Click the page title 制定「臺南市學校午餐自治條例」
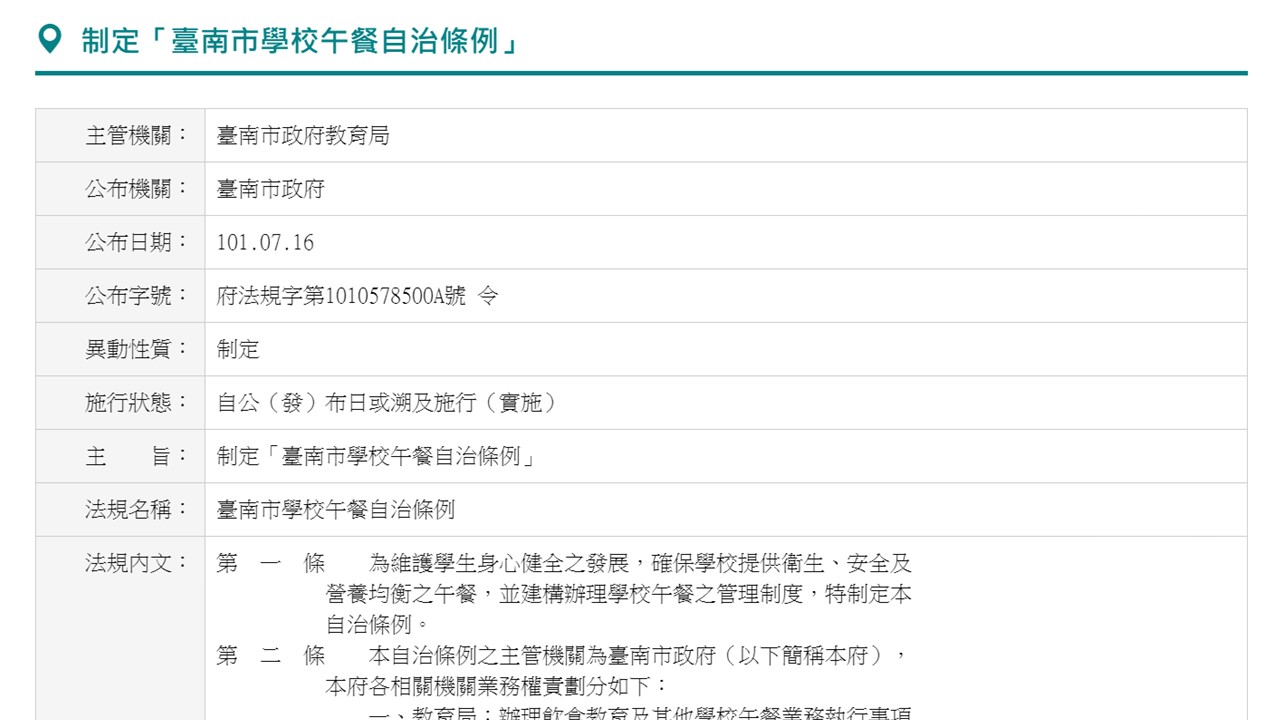The height and width of the screenshot is (720, 1280). pyautogui.click(x=300, y=41)
